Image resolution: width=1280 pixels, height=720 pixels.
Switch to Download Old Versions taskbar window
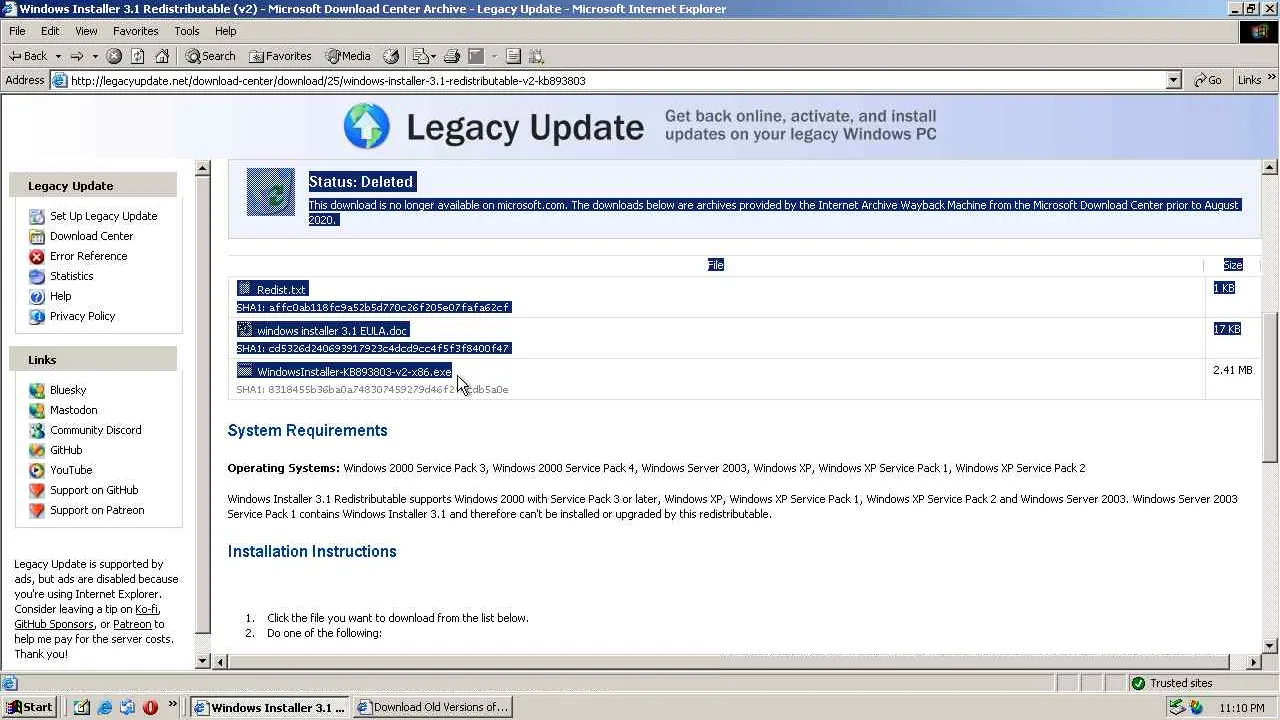pyautogui.click(x=432, y=707)
